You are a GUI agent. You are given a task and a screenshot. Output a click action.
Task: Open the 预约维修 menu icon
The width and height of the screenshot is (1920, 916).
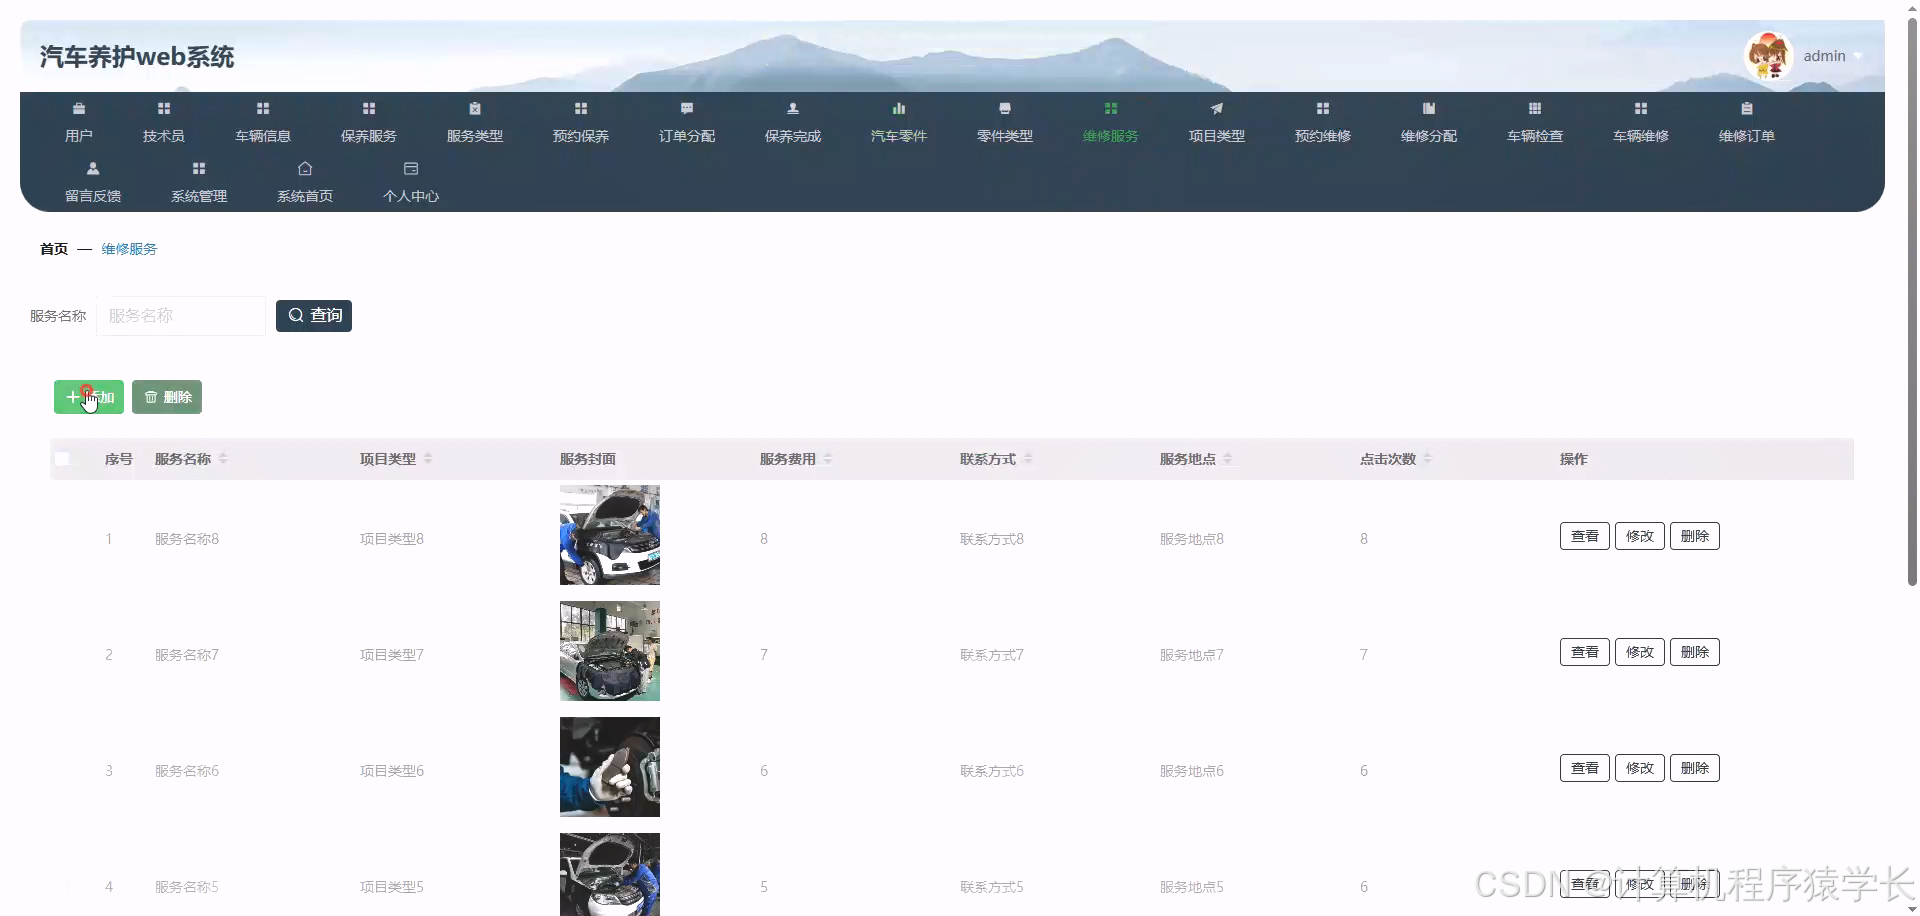coord(1323,108)
